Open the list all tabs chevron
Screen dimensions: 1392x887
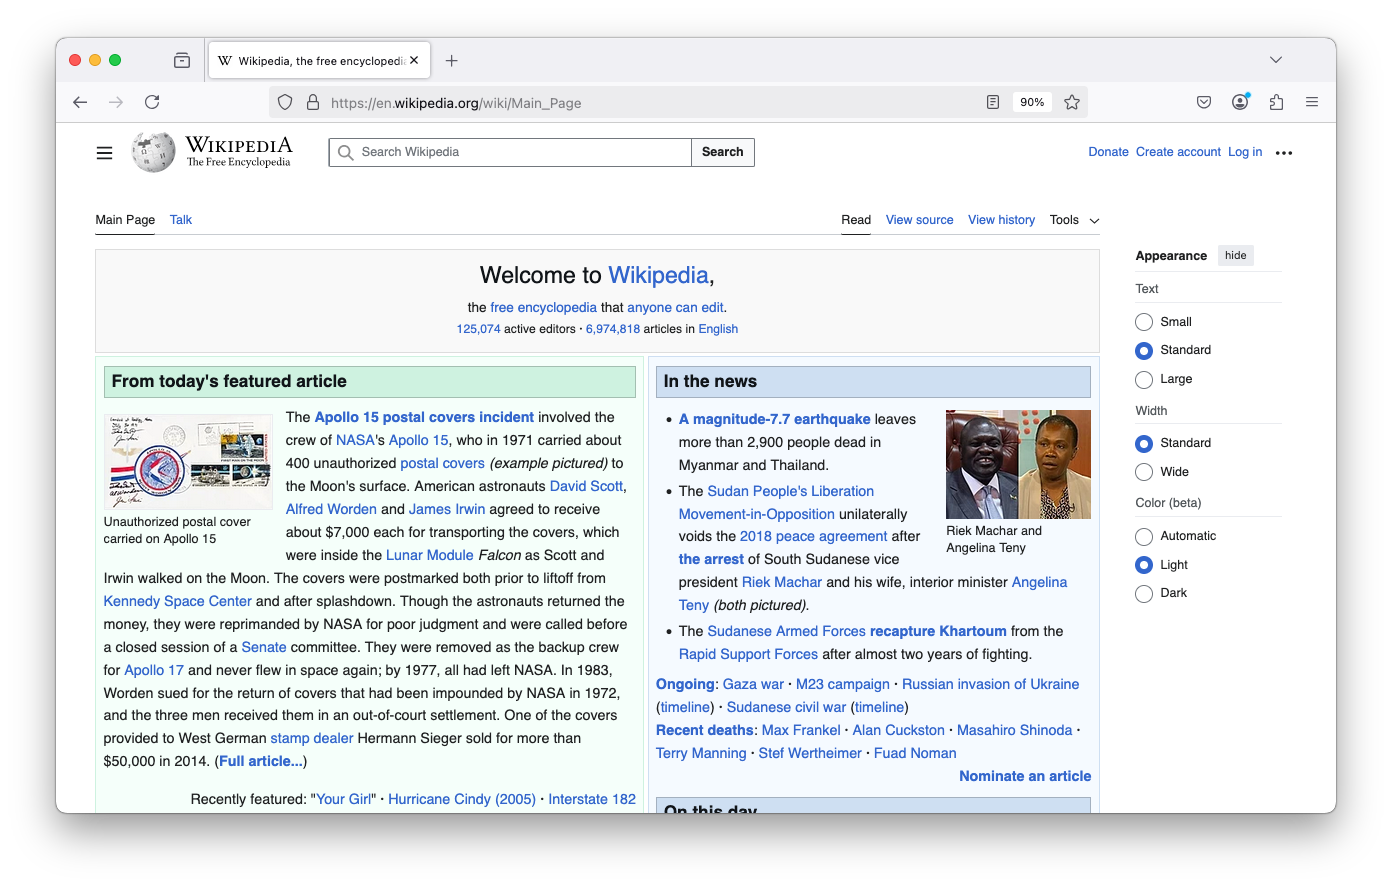click(x=1276, y=60)
